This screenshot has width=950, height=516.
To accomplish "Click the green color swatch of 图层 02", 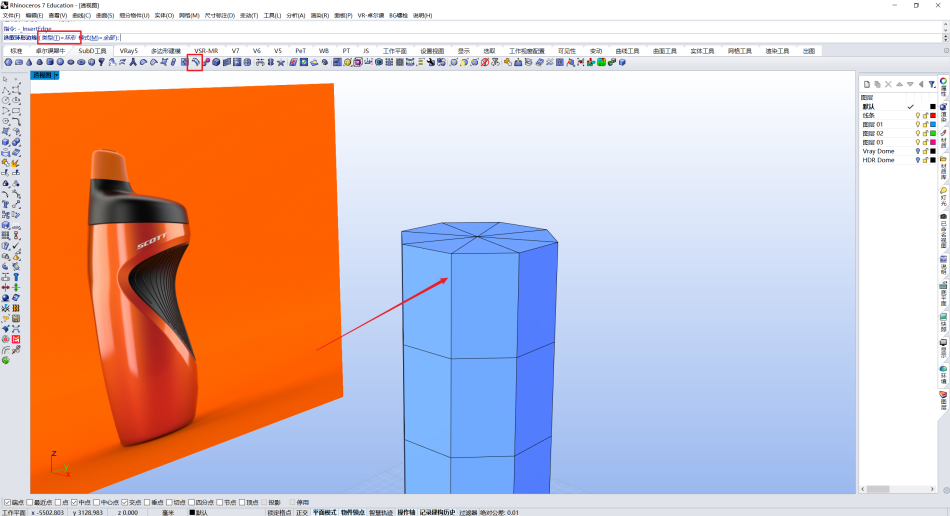I will [933, 133].
